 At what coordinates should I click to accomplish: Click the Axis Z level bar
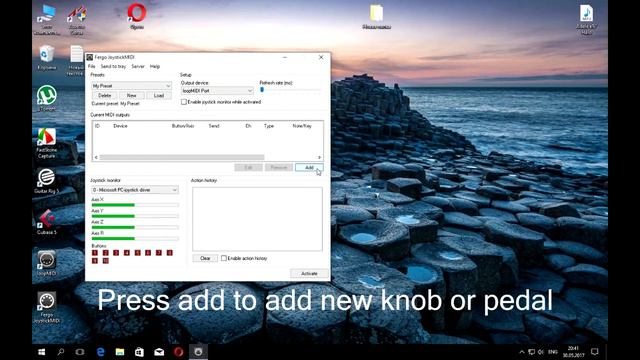[x=135, y=227]
